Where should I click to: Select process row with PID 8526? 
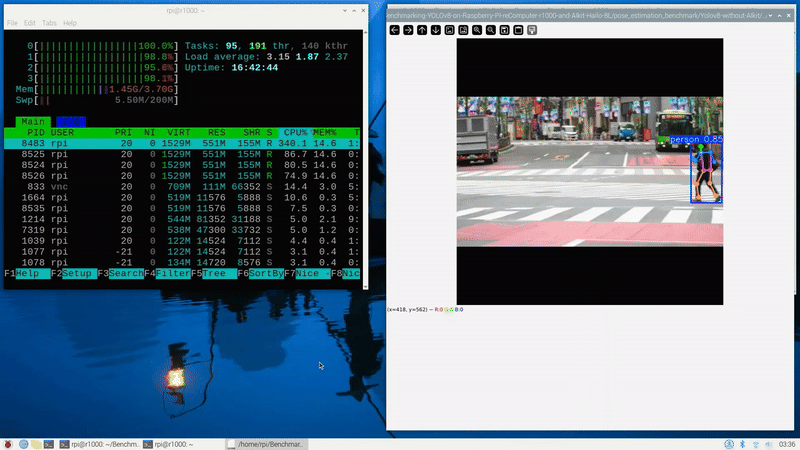pos(182,176)
